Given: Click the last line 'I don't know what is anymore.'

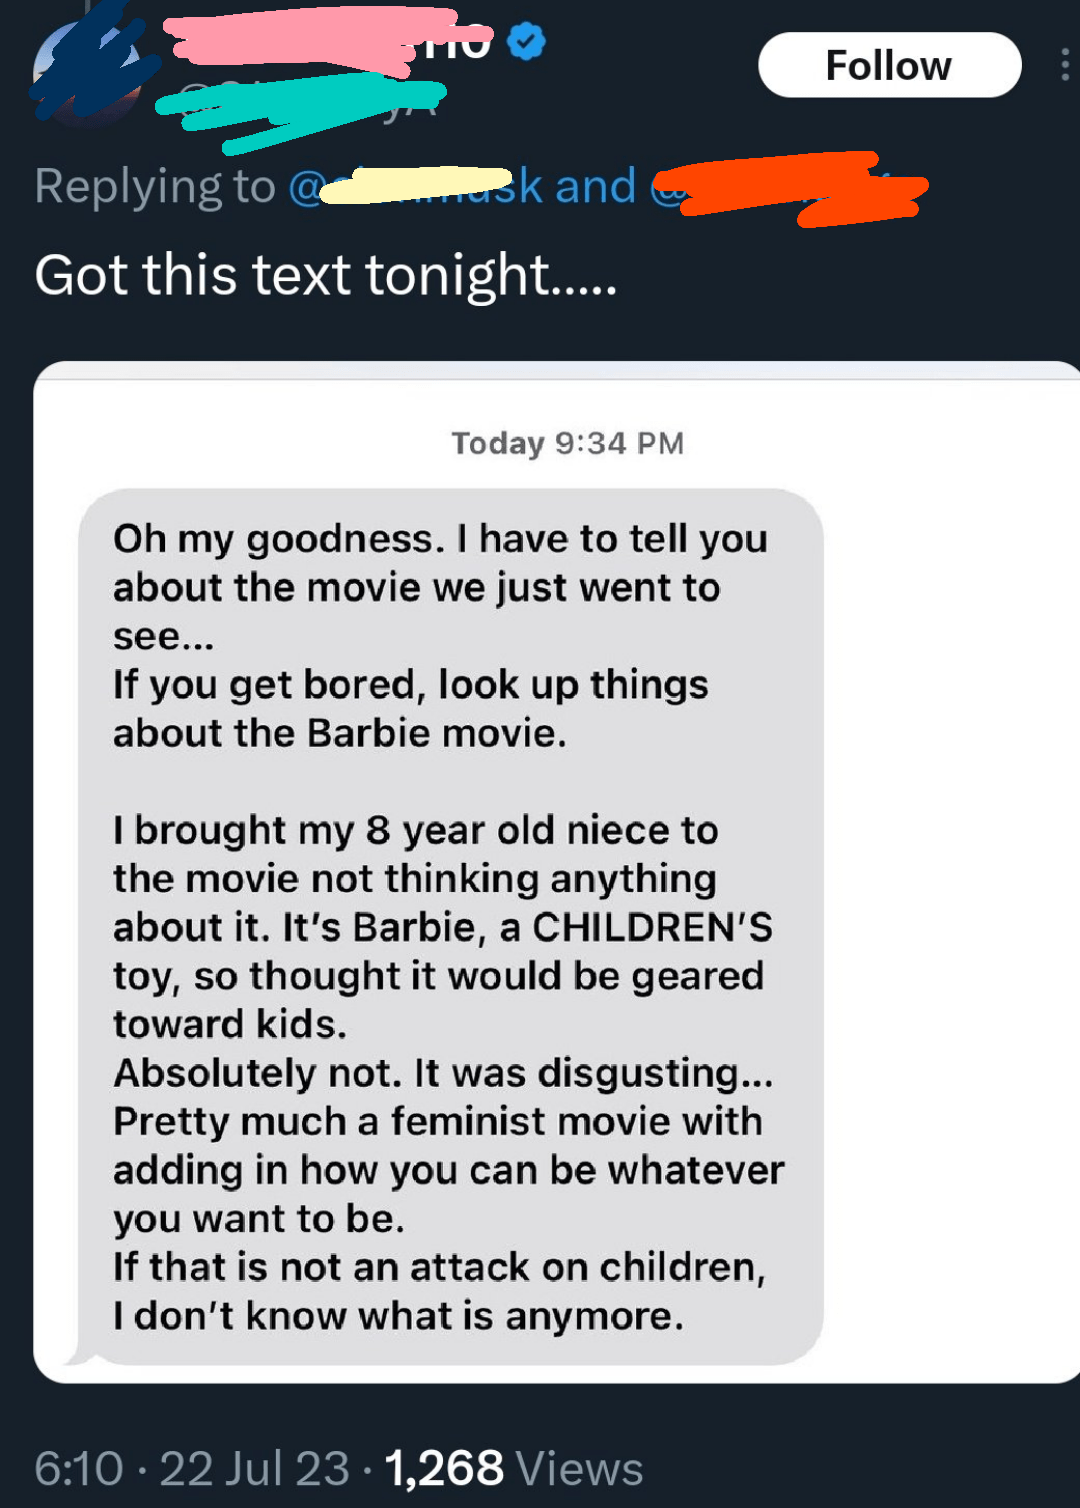Looking at the screenshot, I should 398,1316.
